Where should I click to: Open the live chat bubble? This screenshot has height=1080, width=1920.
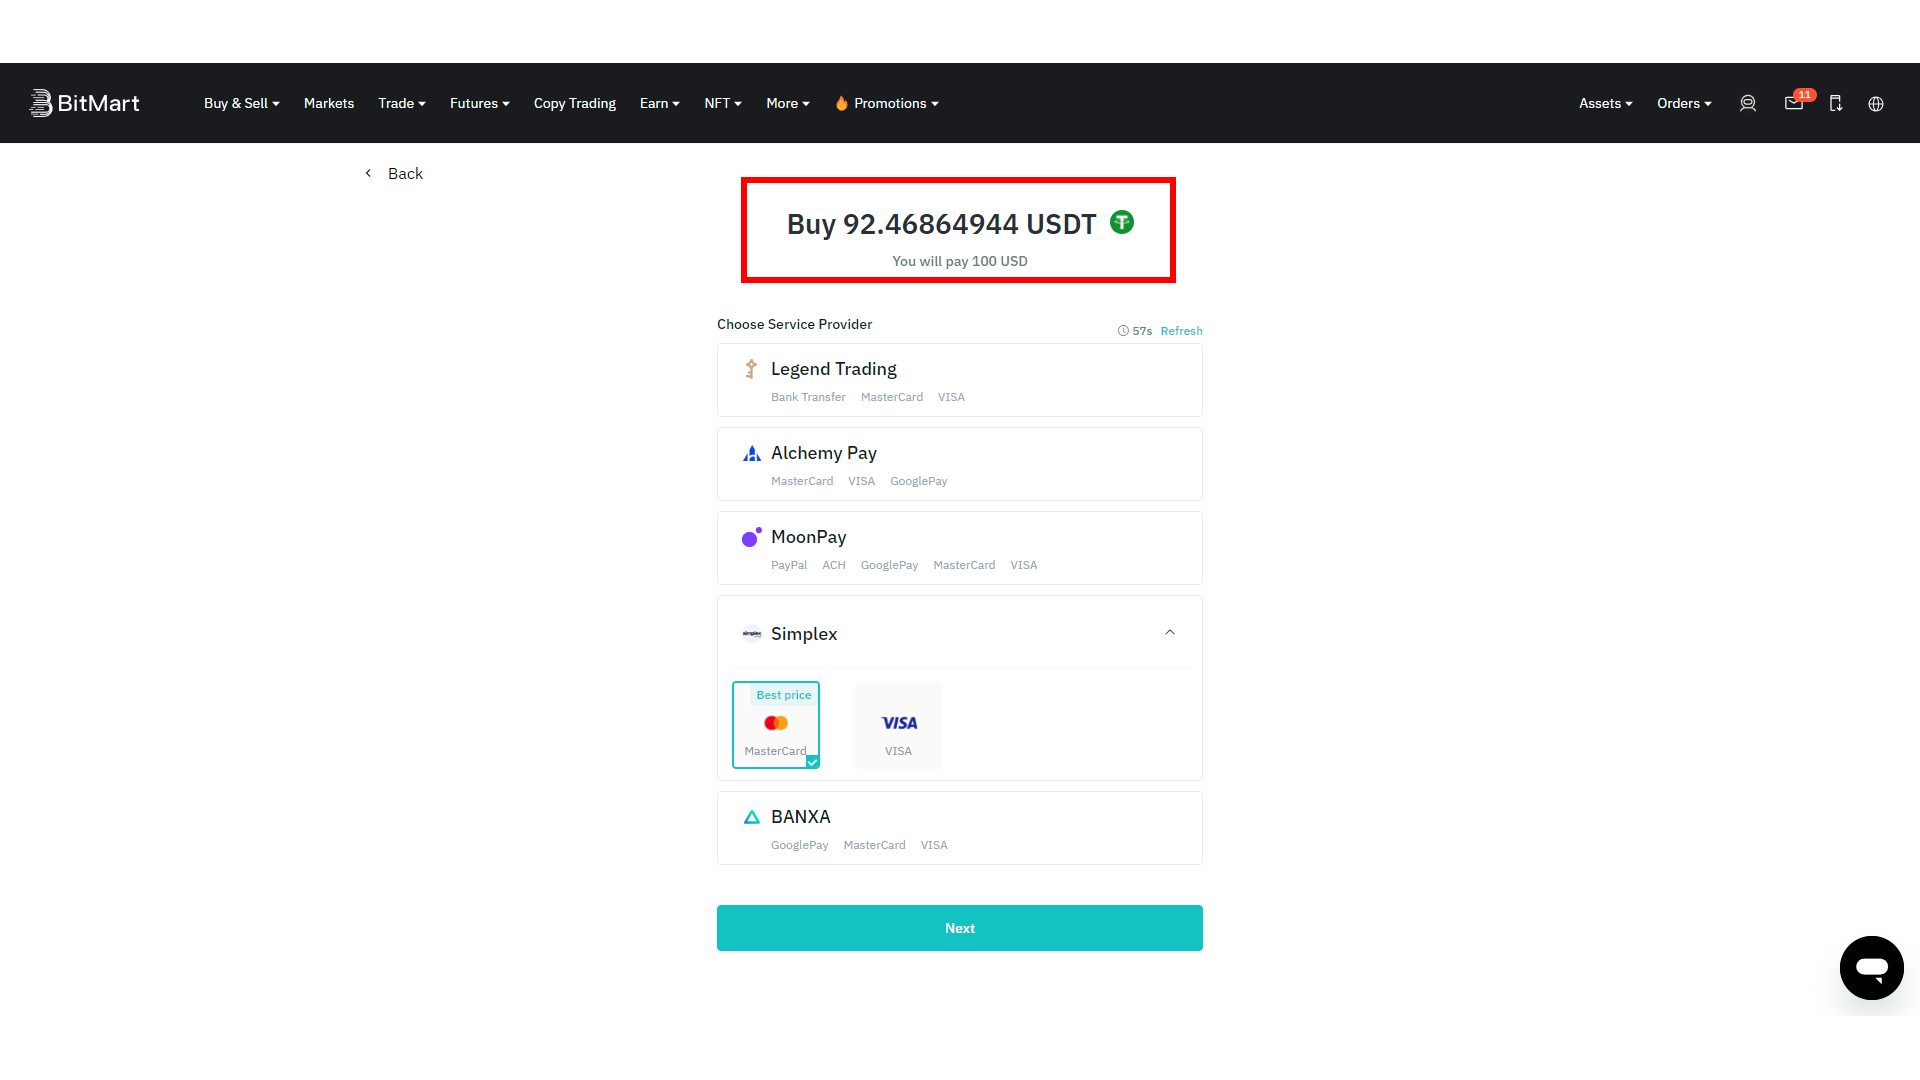[1871, 968]
